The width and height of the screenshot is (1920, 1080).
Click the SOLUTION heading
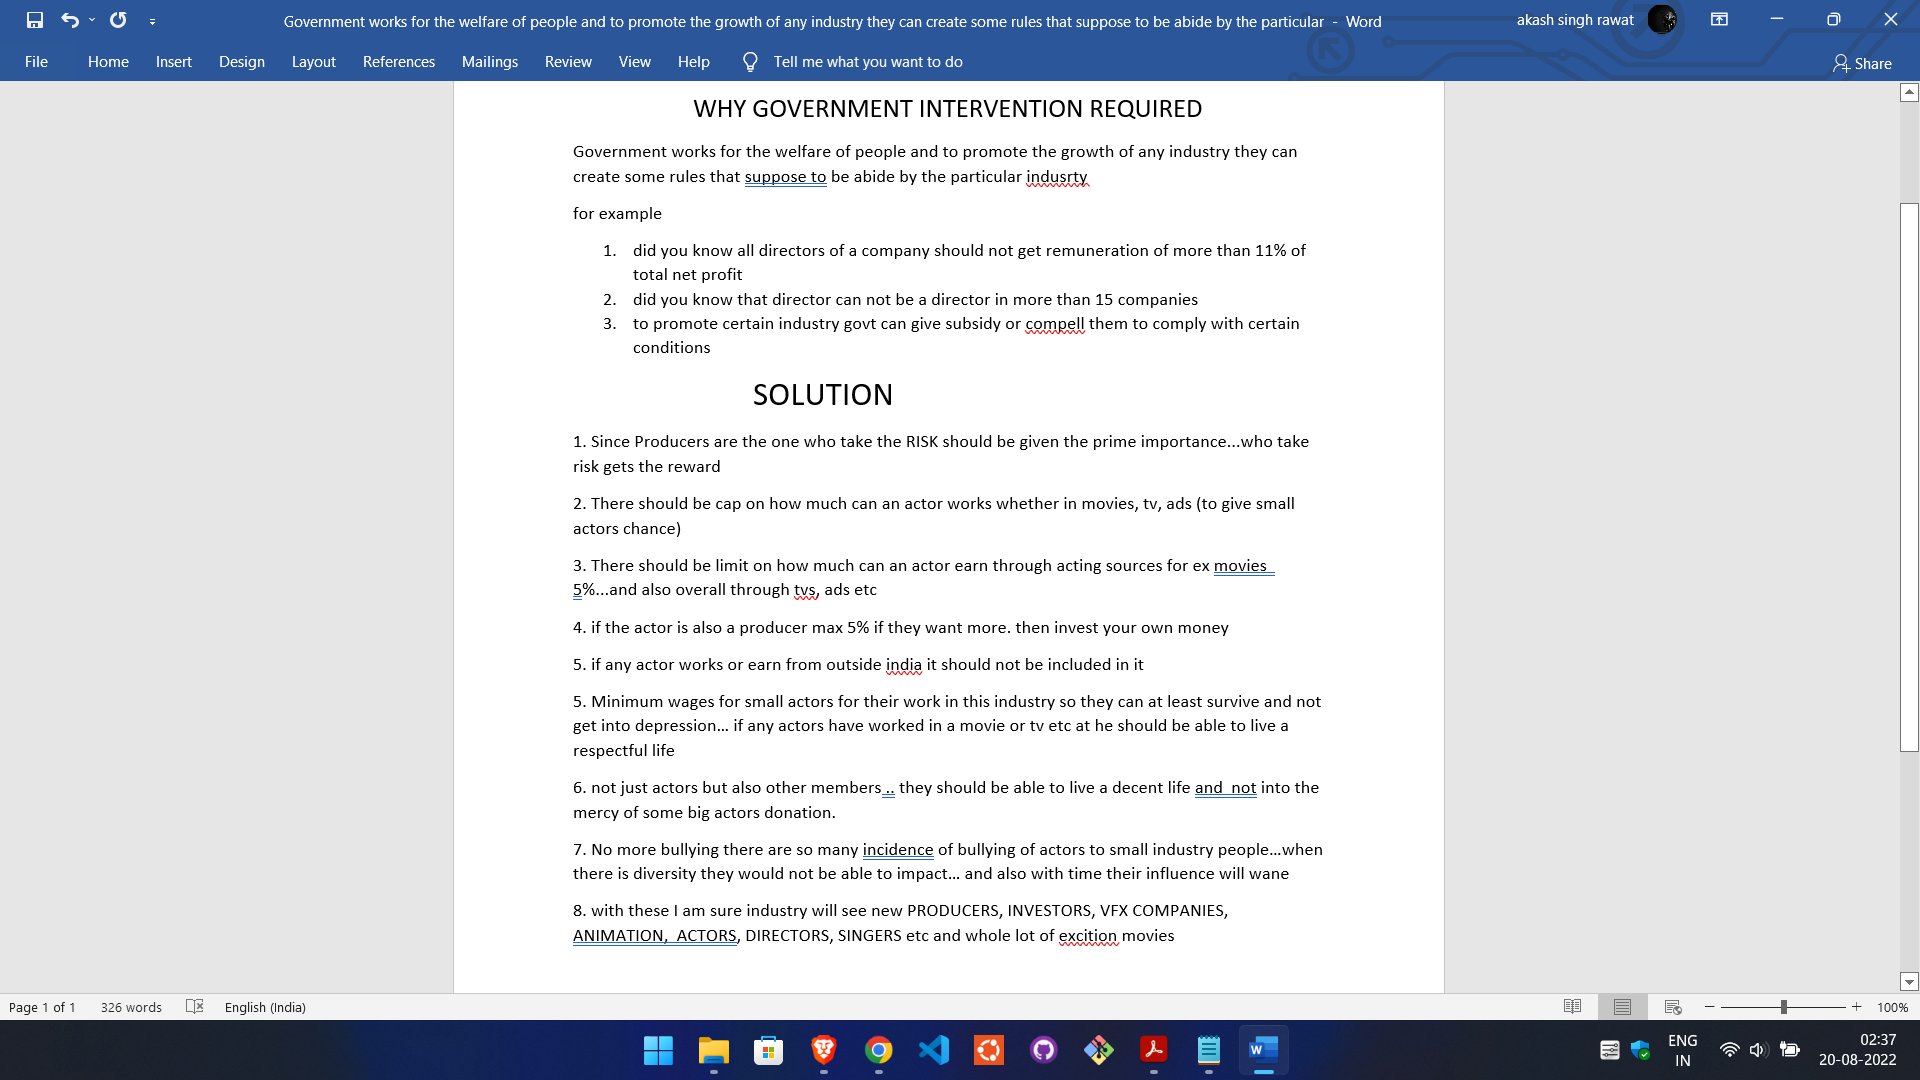coord(823,395)
